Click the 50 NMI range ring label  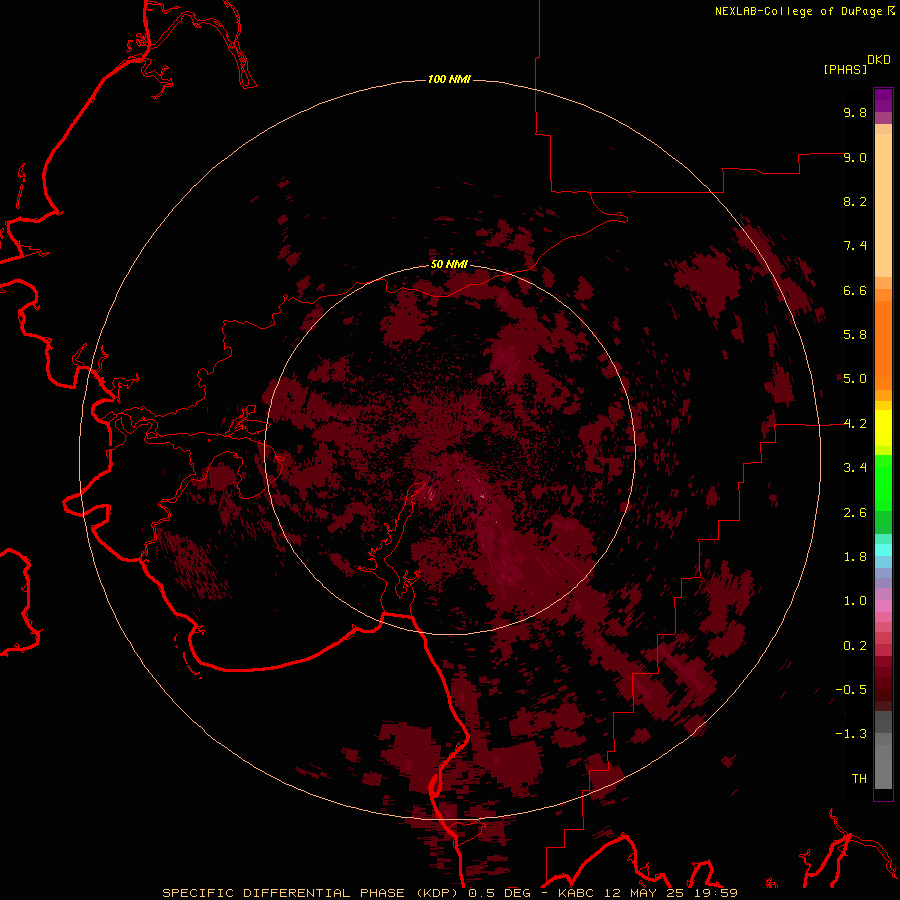[449, 264]
